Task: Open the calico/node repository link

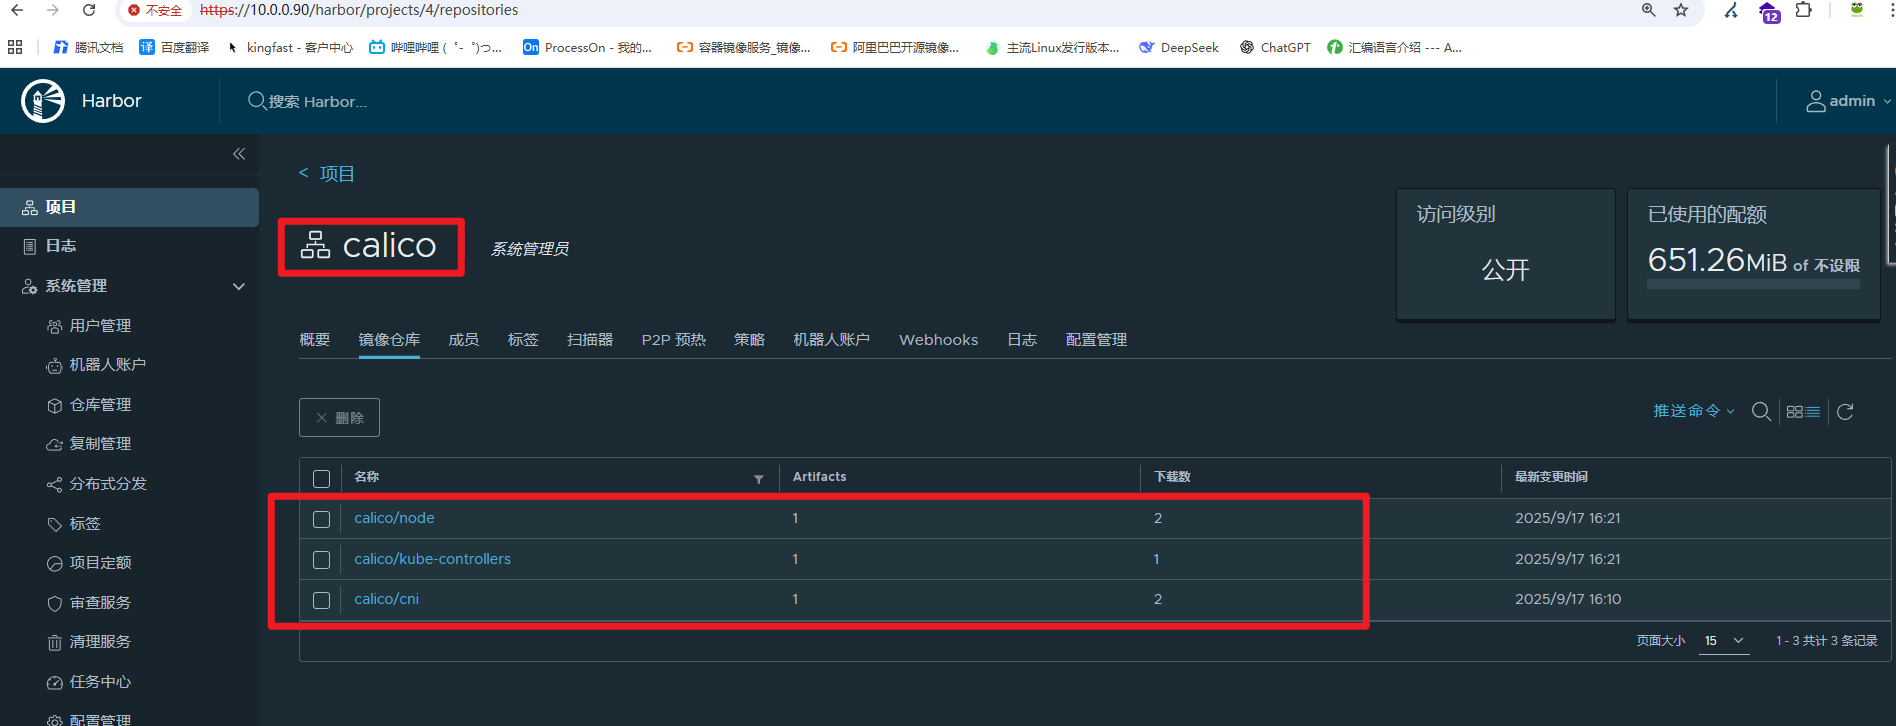Action: click(x=394, y=518)
